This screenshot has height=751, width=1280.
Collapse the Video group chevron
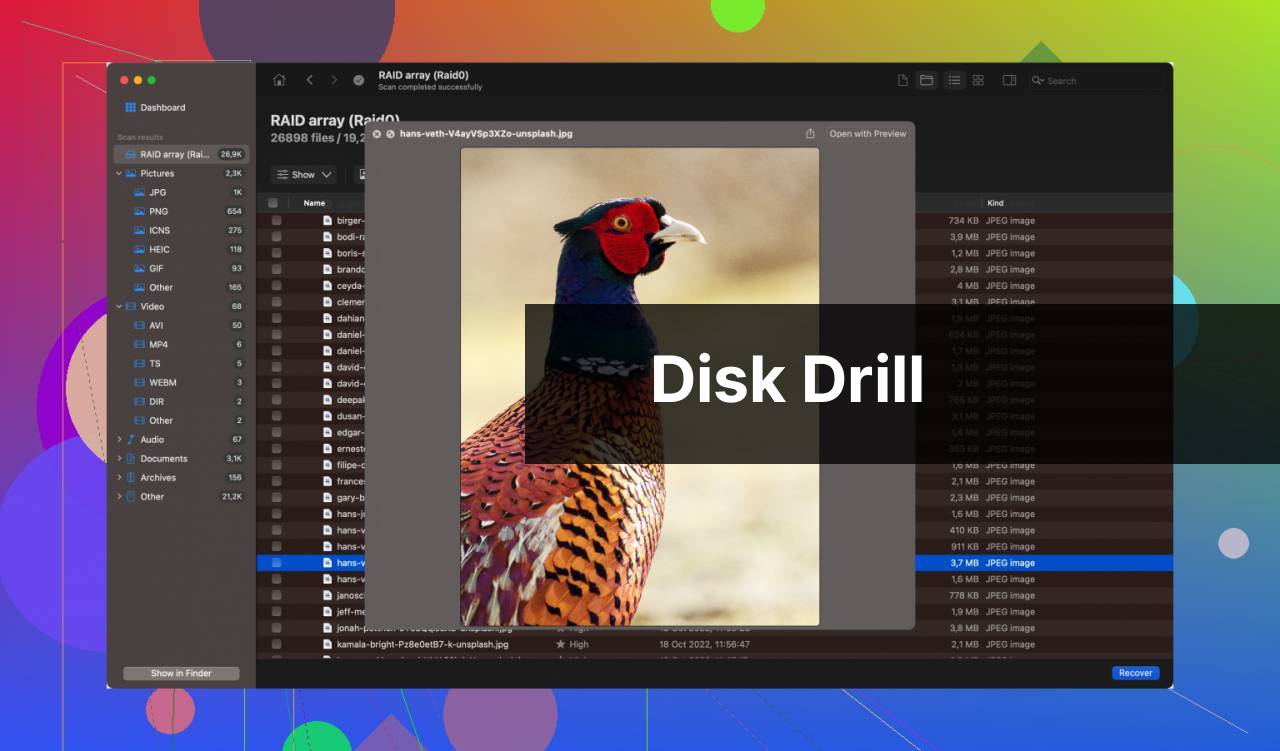pyautogui.click(x=119, y=306)
